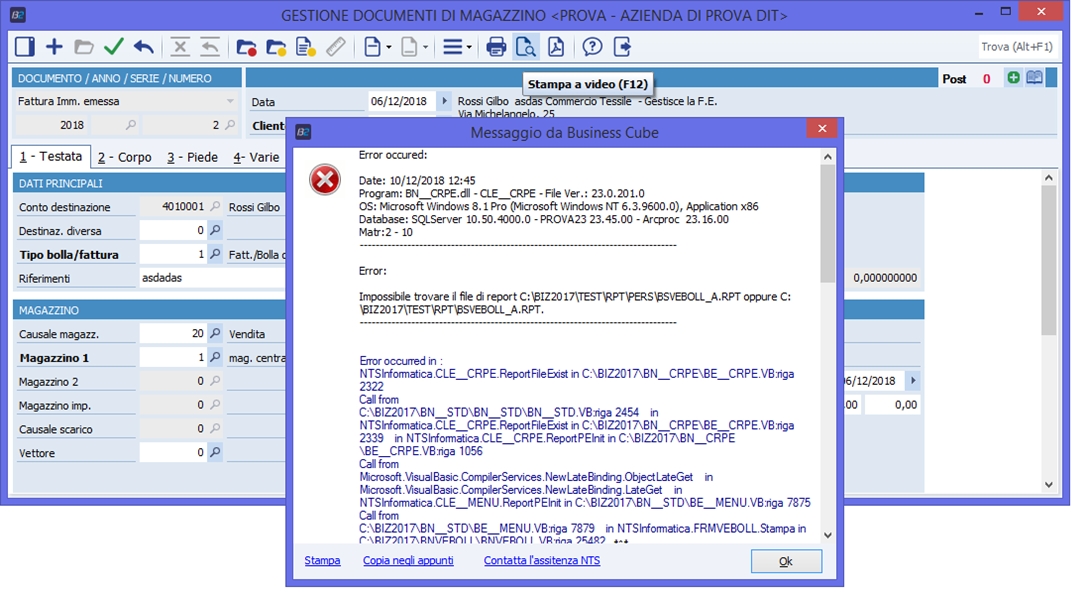This screenshot has width=1088, height=593.
Task: Click the blue document icon with arrow
Action: coord(373,47)
